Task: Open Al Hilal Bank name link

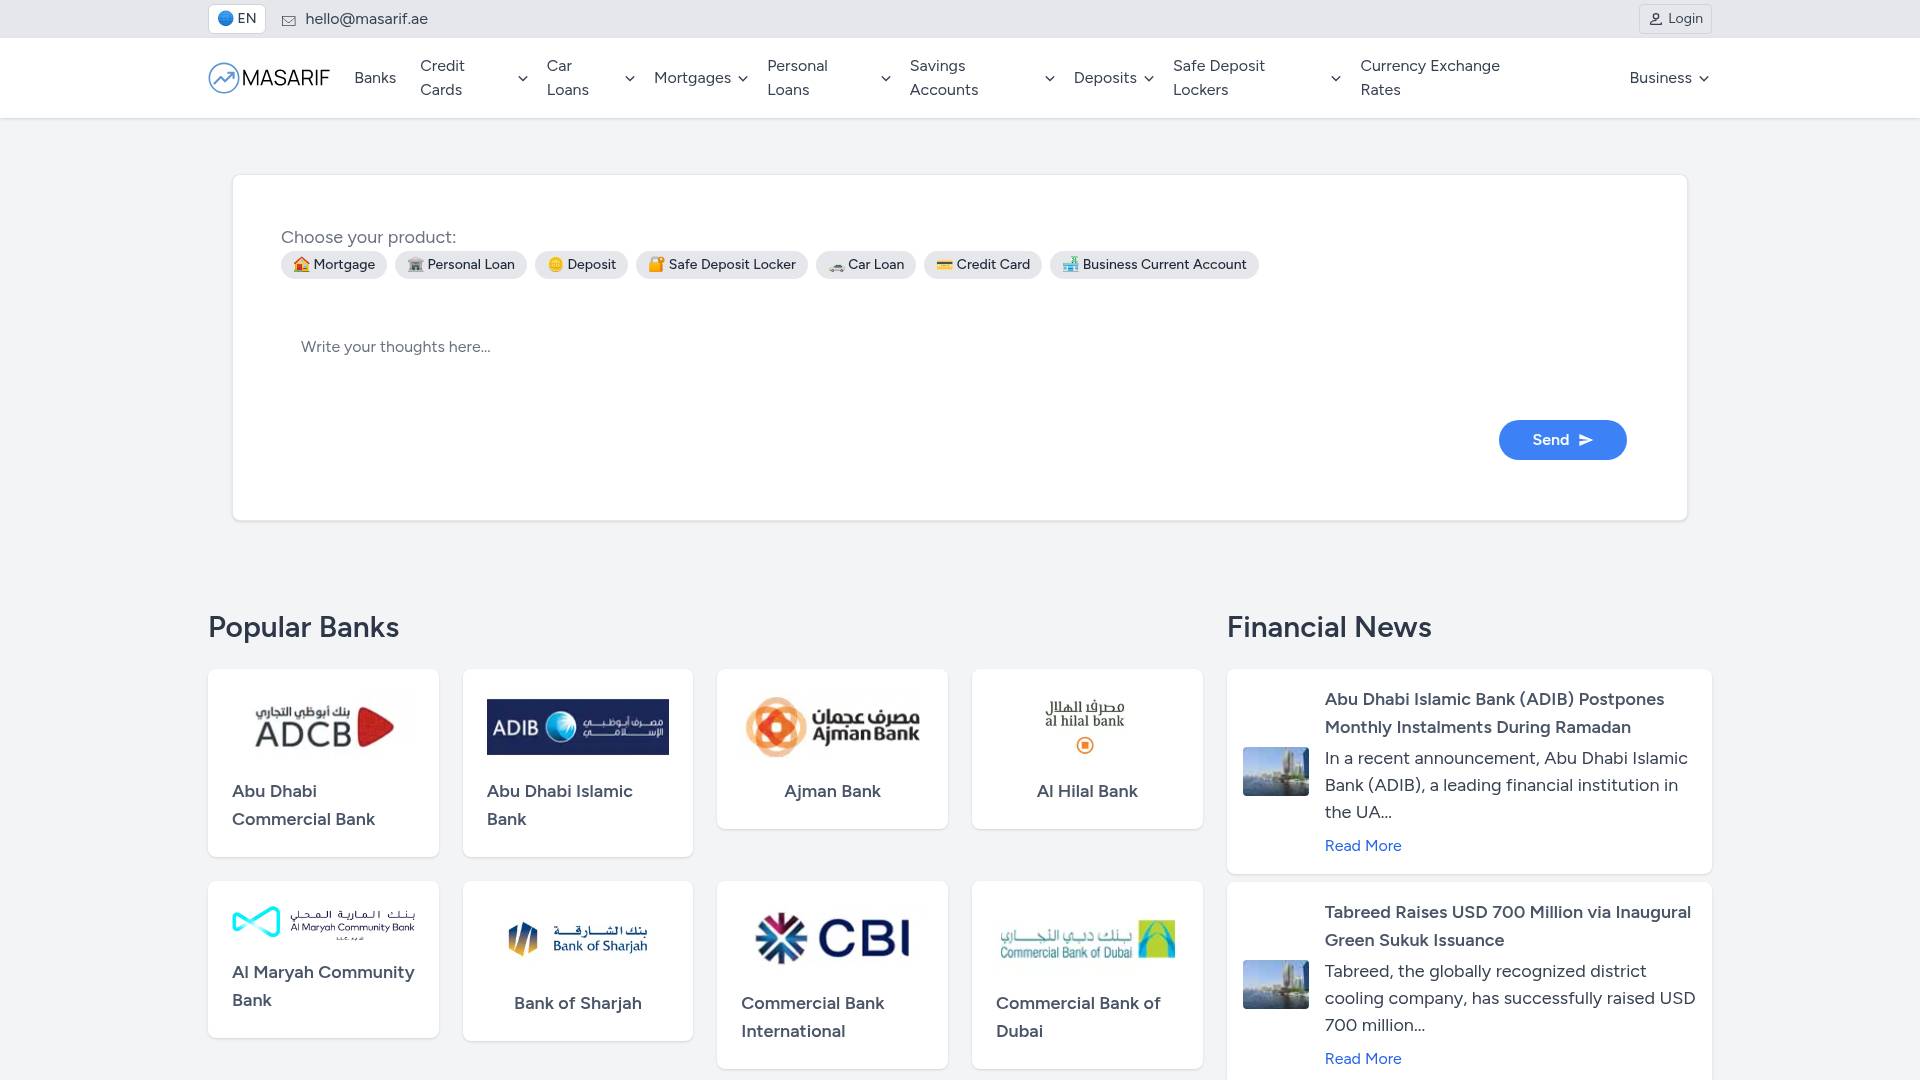Action: [x=1087, y=791]
